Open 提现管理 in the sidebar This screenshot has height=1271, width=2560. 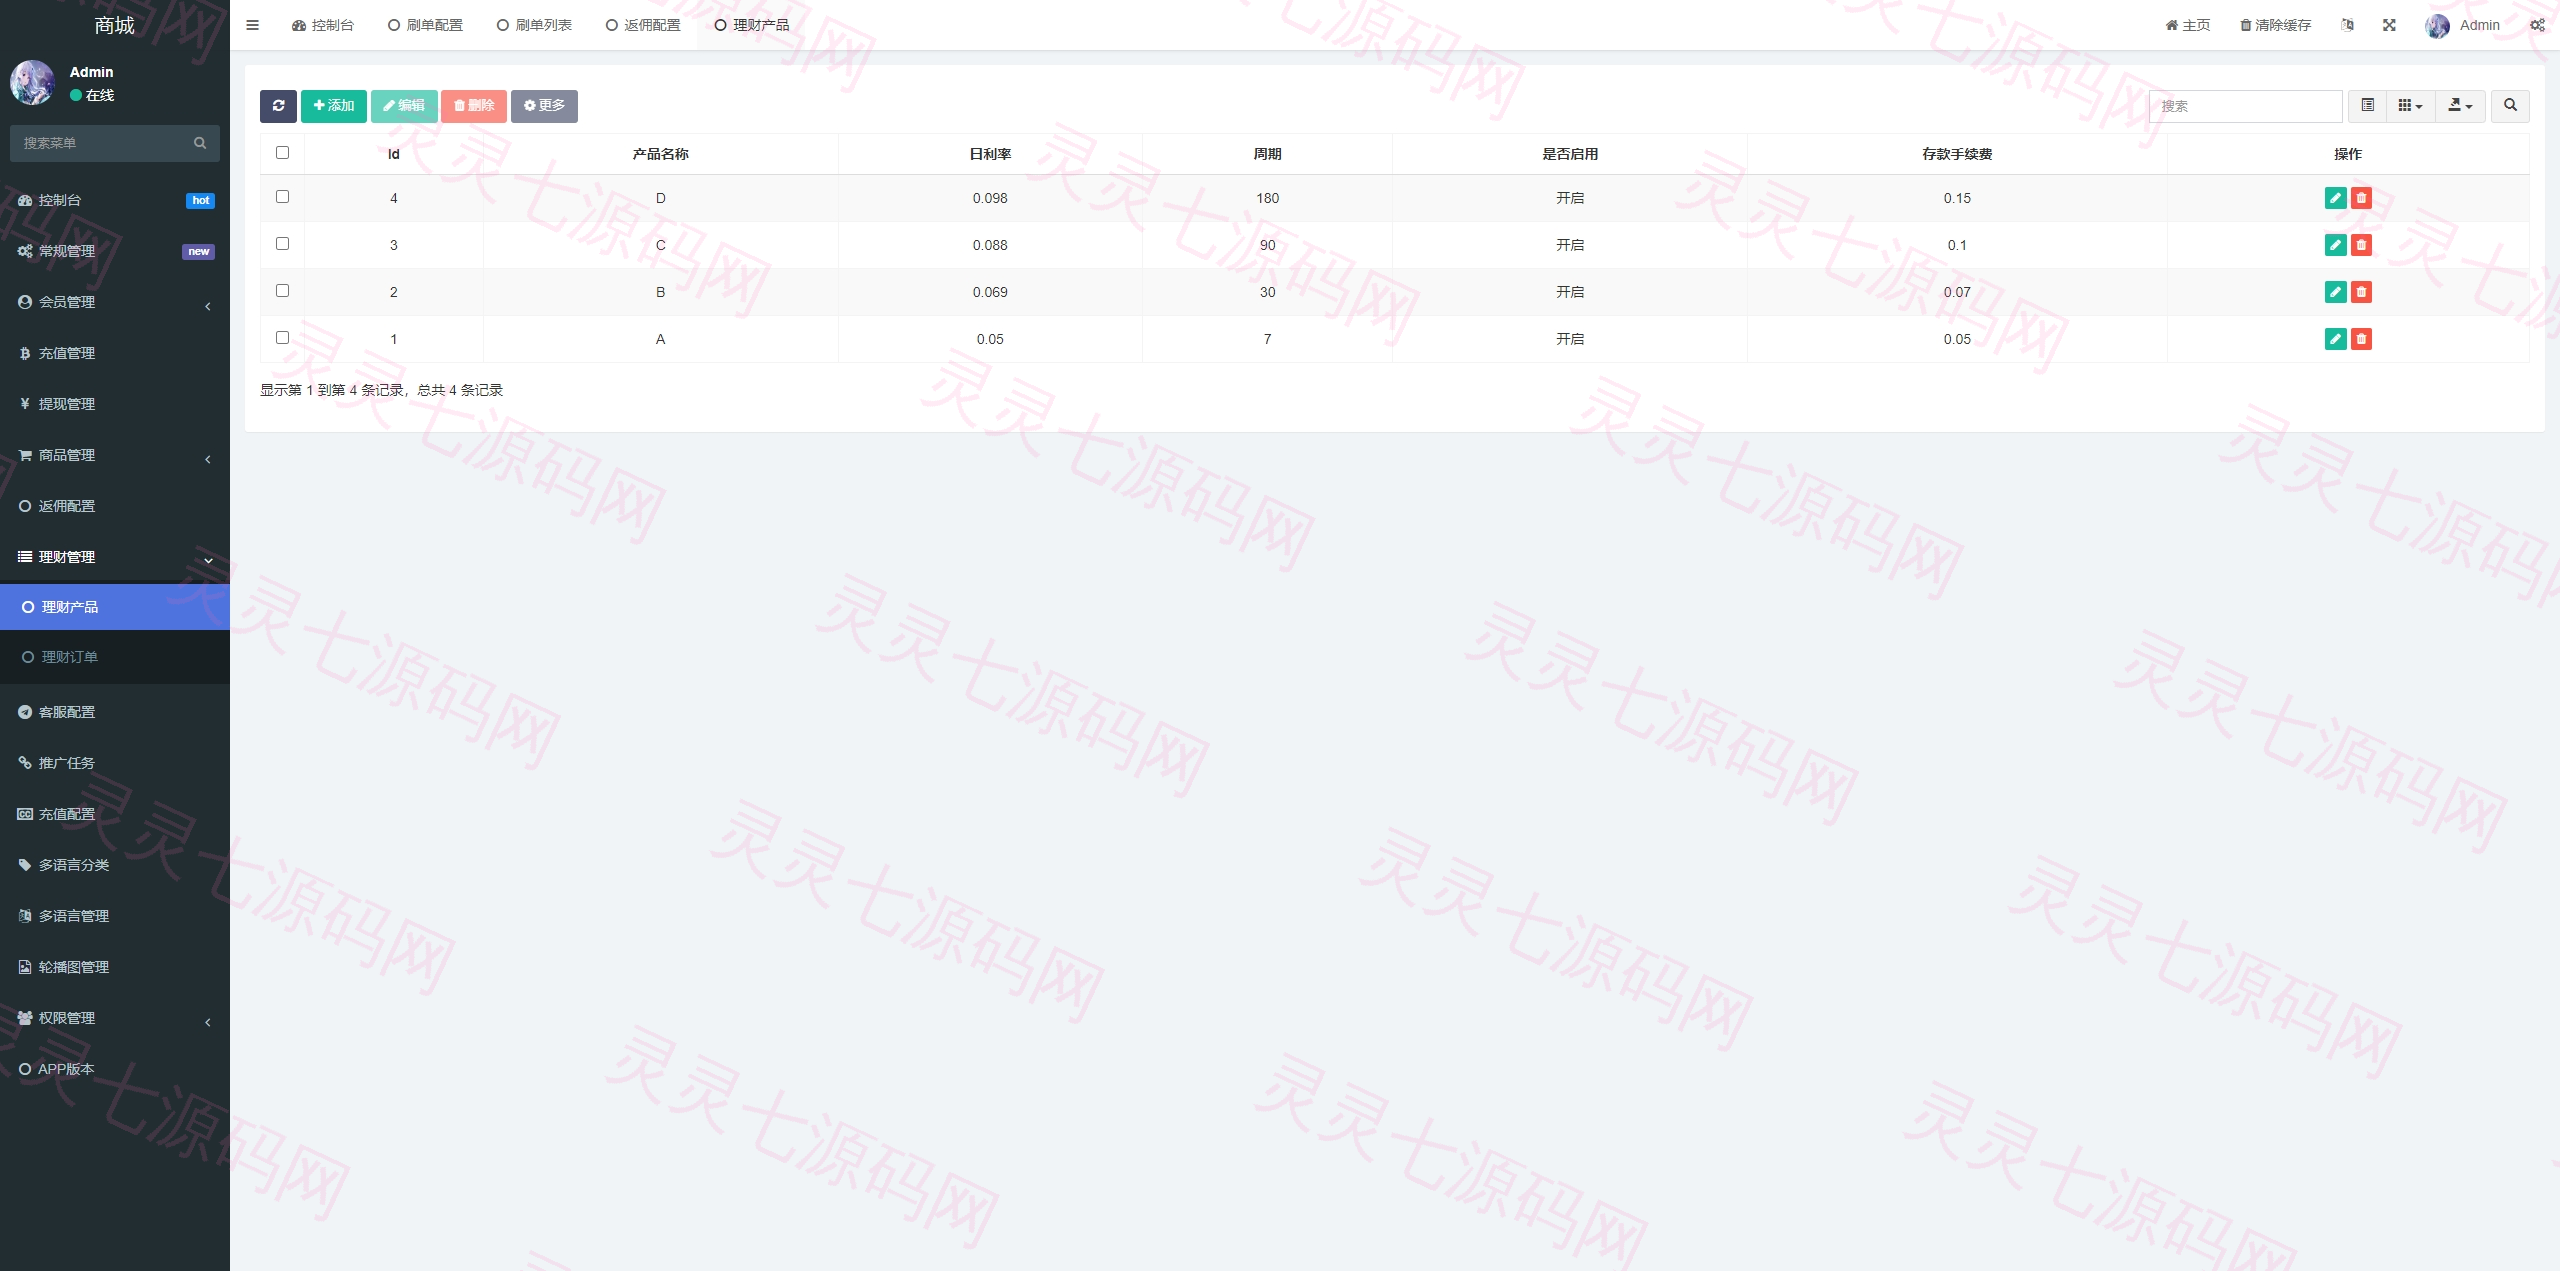coord(115,404)
